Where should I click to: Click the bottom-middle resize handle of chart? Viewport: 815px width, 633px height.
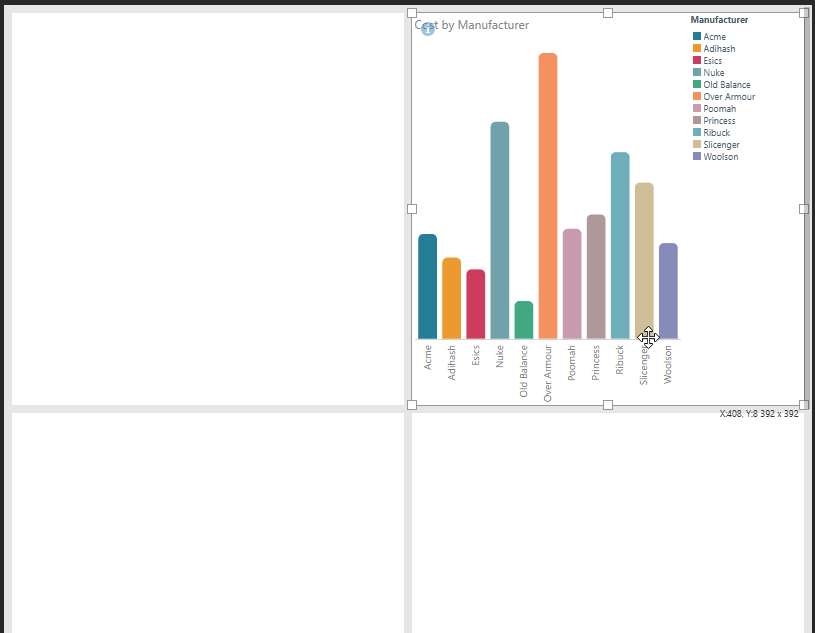click(608, 405)
